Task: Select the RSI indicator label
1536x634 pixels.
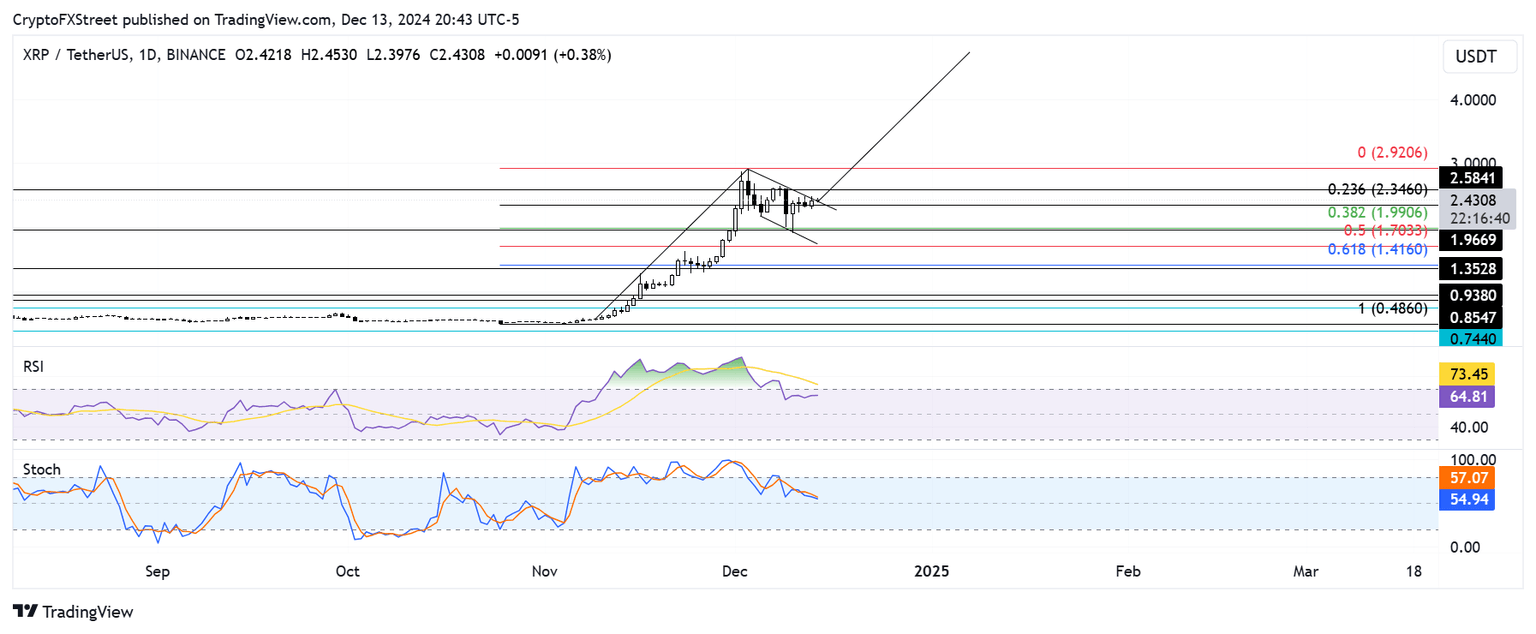Action: (35, 367)
